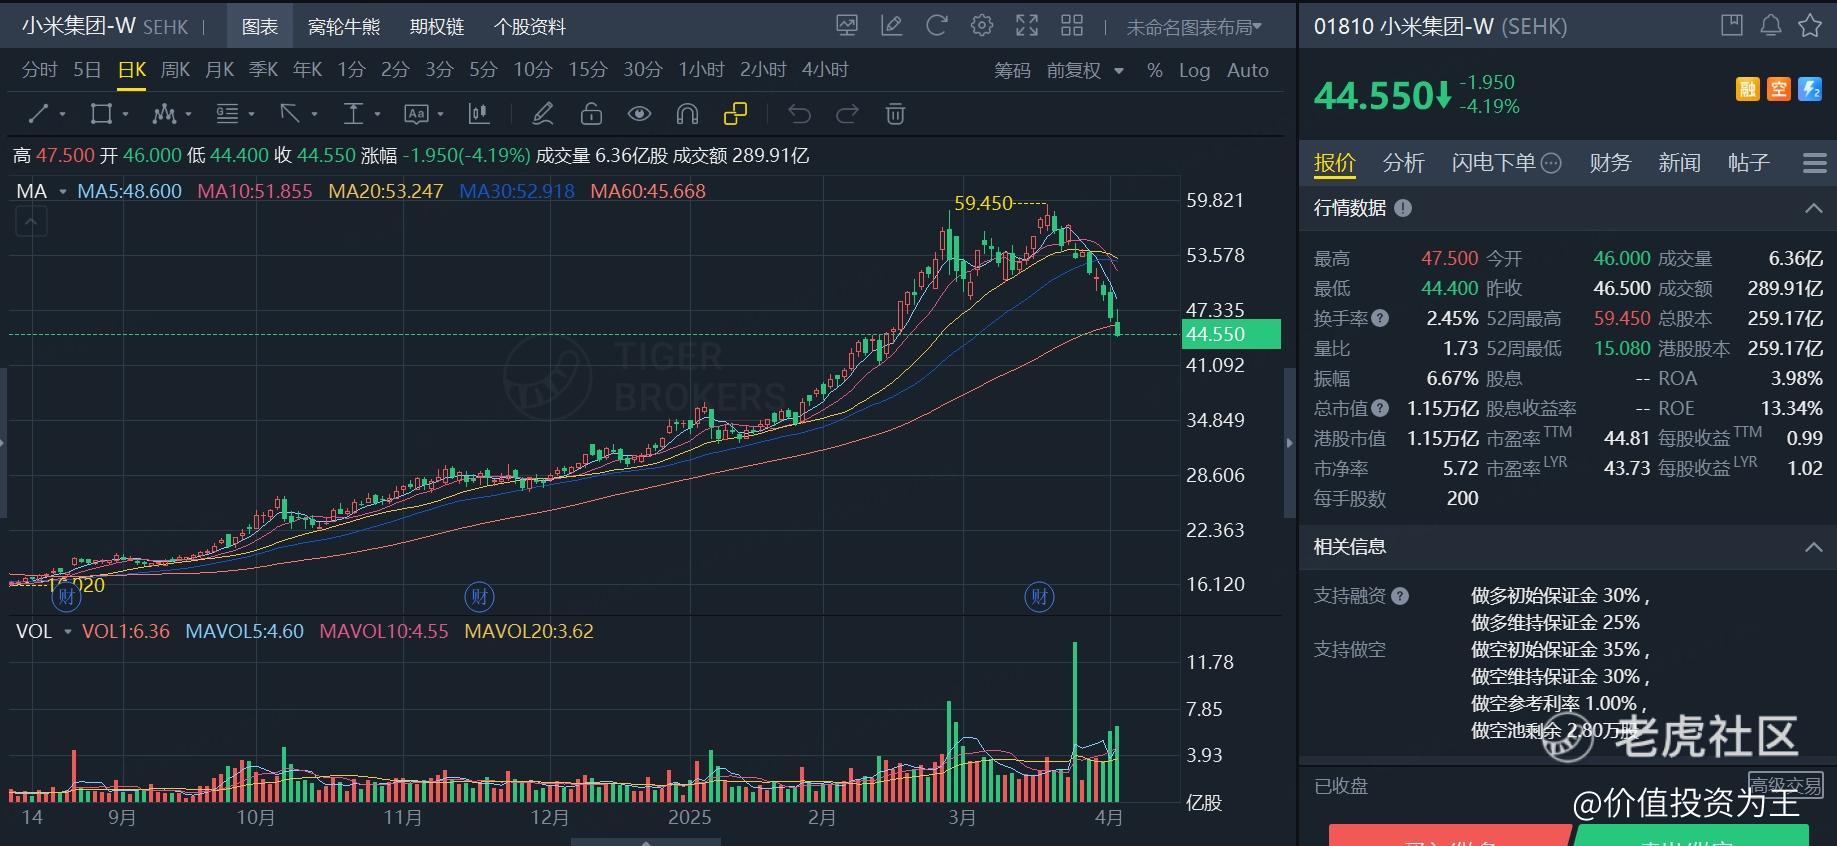Open chart settings gear
Screen dimensions: 1837x846
(981, 26)
